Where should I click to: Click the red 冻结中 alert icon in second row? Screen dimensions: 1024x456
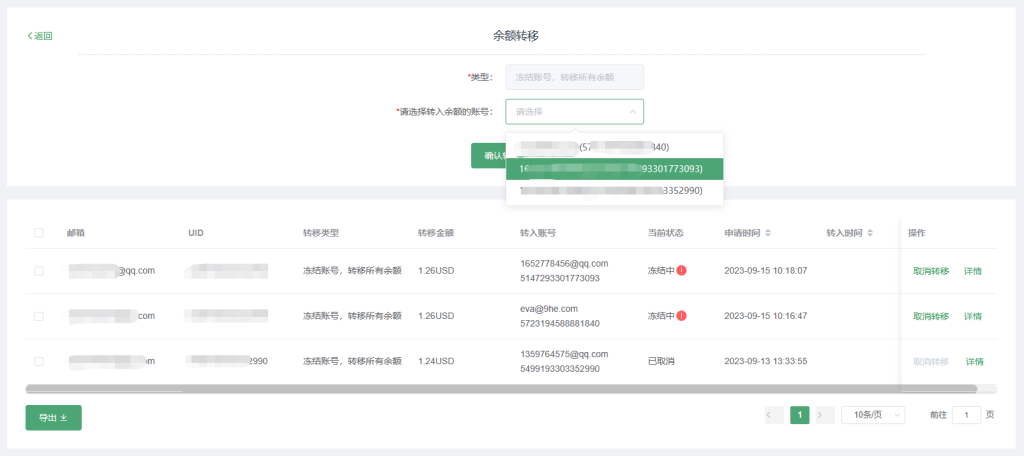tap(681, 316)
